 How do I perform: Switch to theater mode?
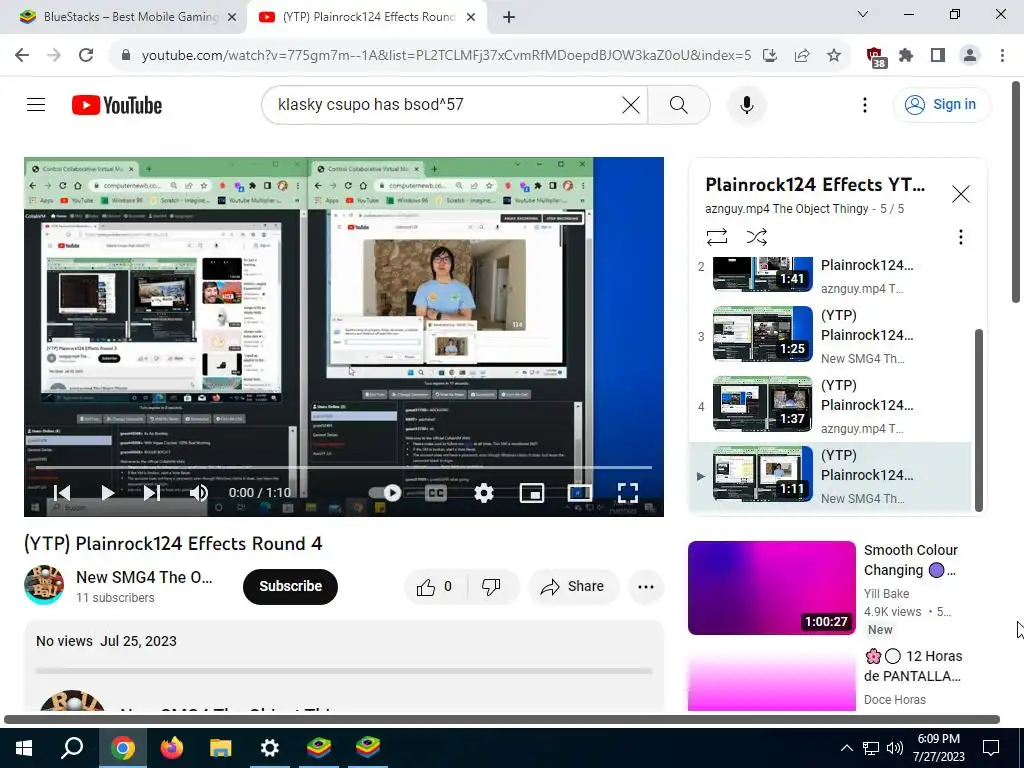pos(579,492)
